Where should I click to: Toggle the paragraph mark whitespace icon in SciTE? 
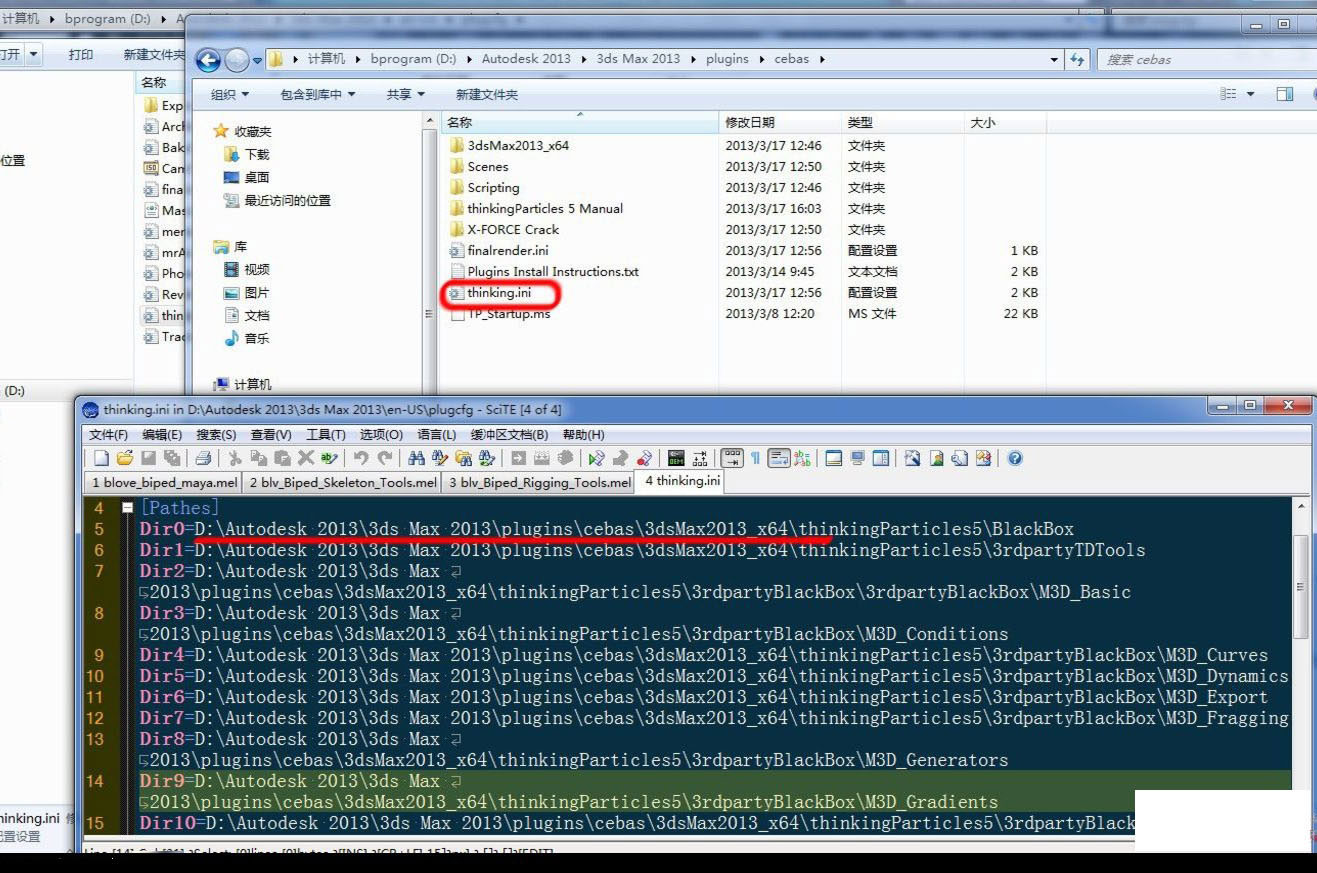point(756,458)
